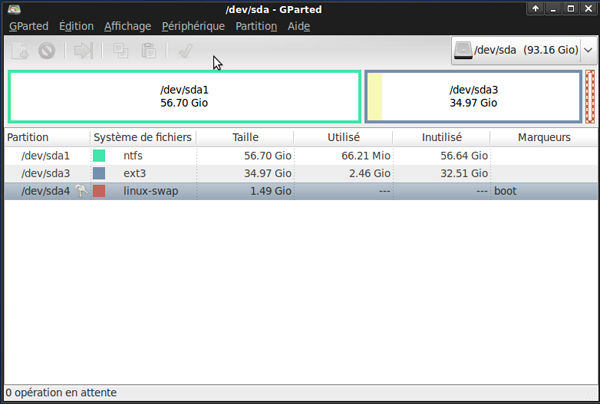Click the 56.64 Gio unused value
The height and width of the screenshot is (404, 600).
(464, 155)
